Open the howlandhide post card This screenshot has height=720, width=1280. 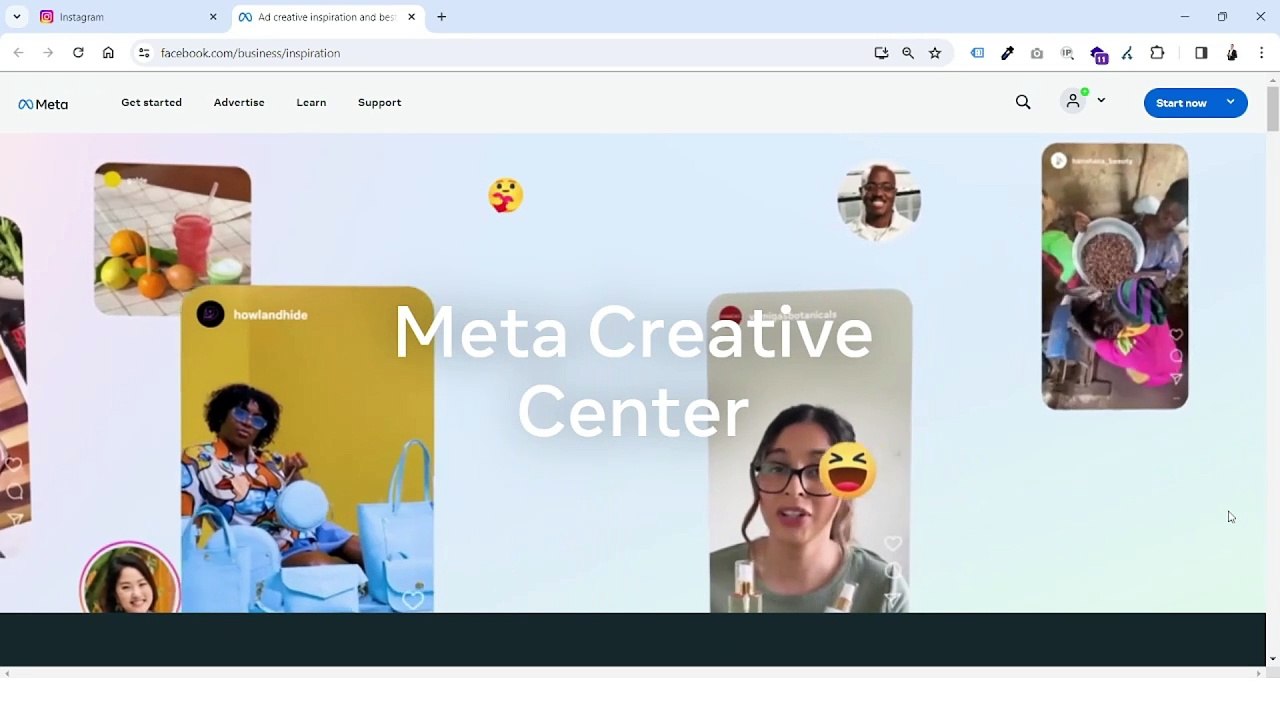[x=307, y=450]
